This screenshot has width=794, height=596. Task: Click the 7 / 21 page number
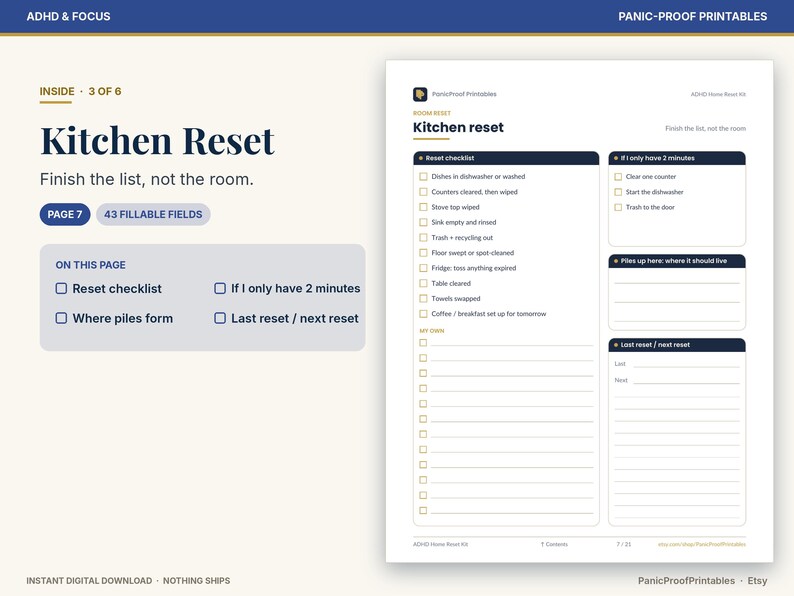pyautogui.click(x=624, y=544)
